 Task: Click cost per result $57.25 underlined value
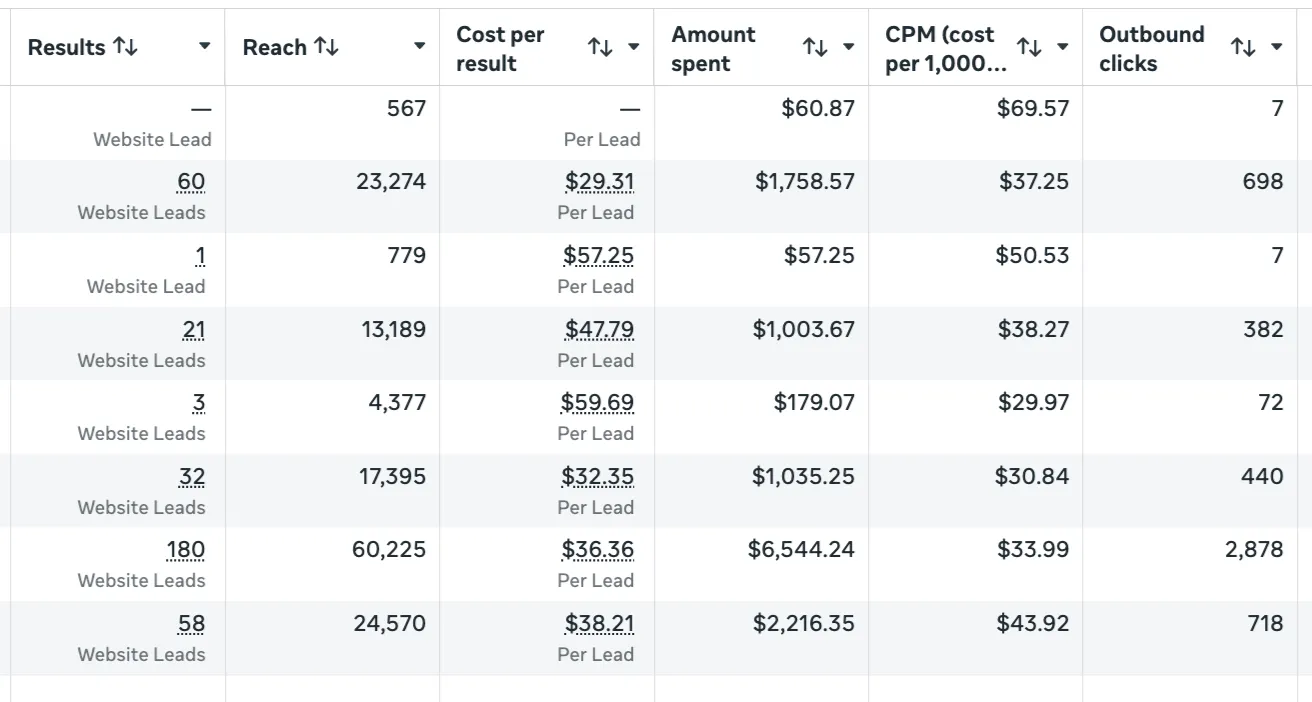click(x=598, y=256)
